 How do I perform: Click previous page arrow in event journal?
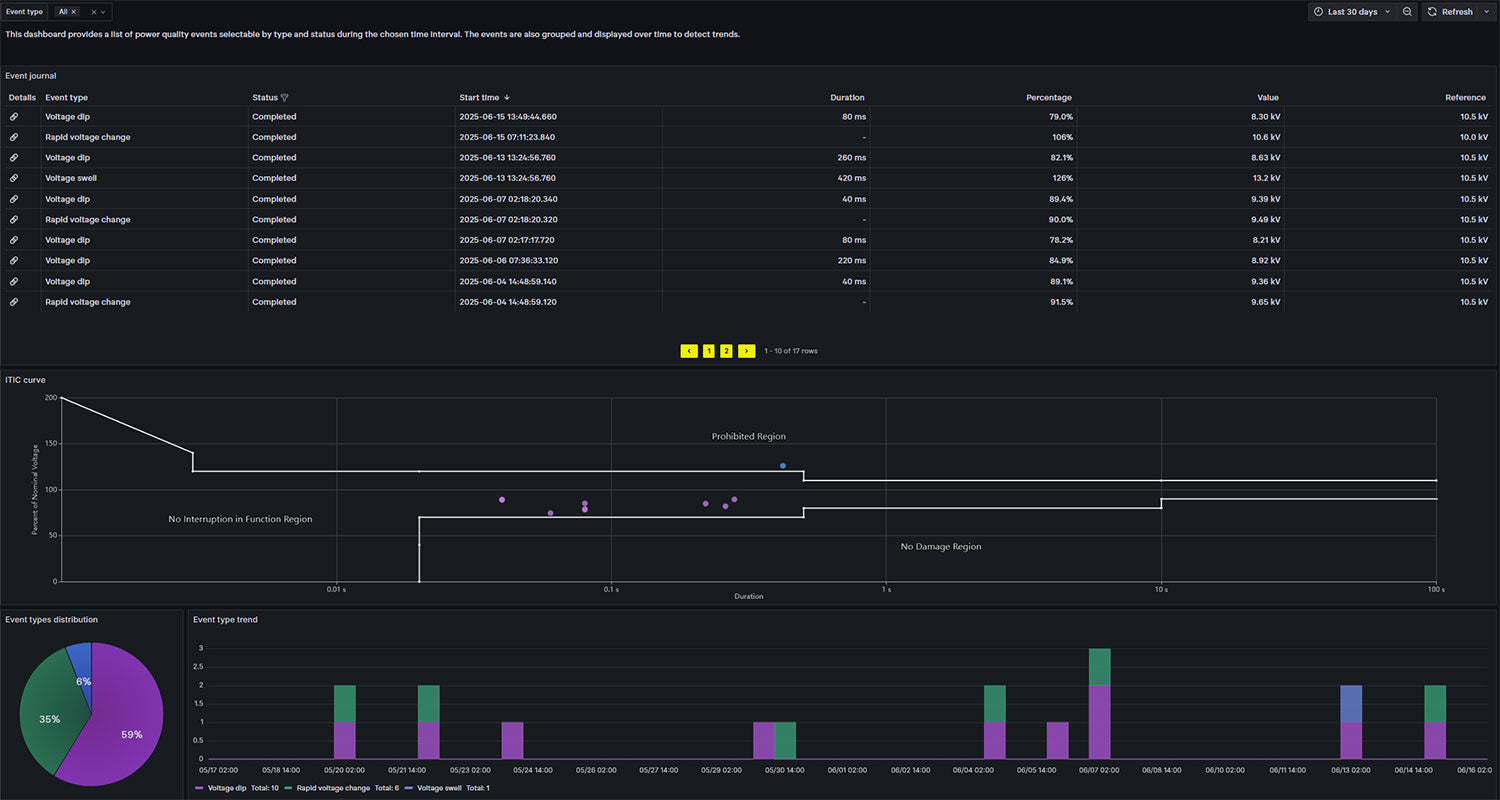(689, 351)
